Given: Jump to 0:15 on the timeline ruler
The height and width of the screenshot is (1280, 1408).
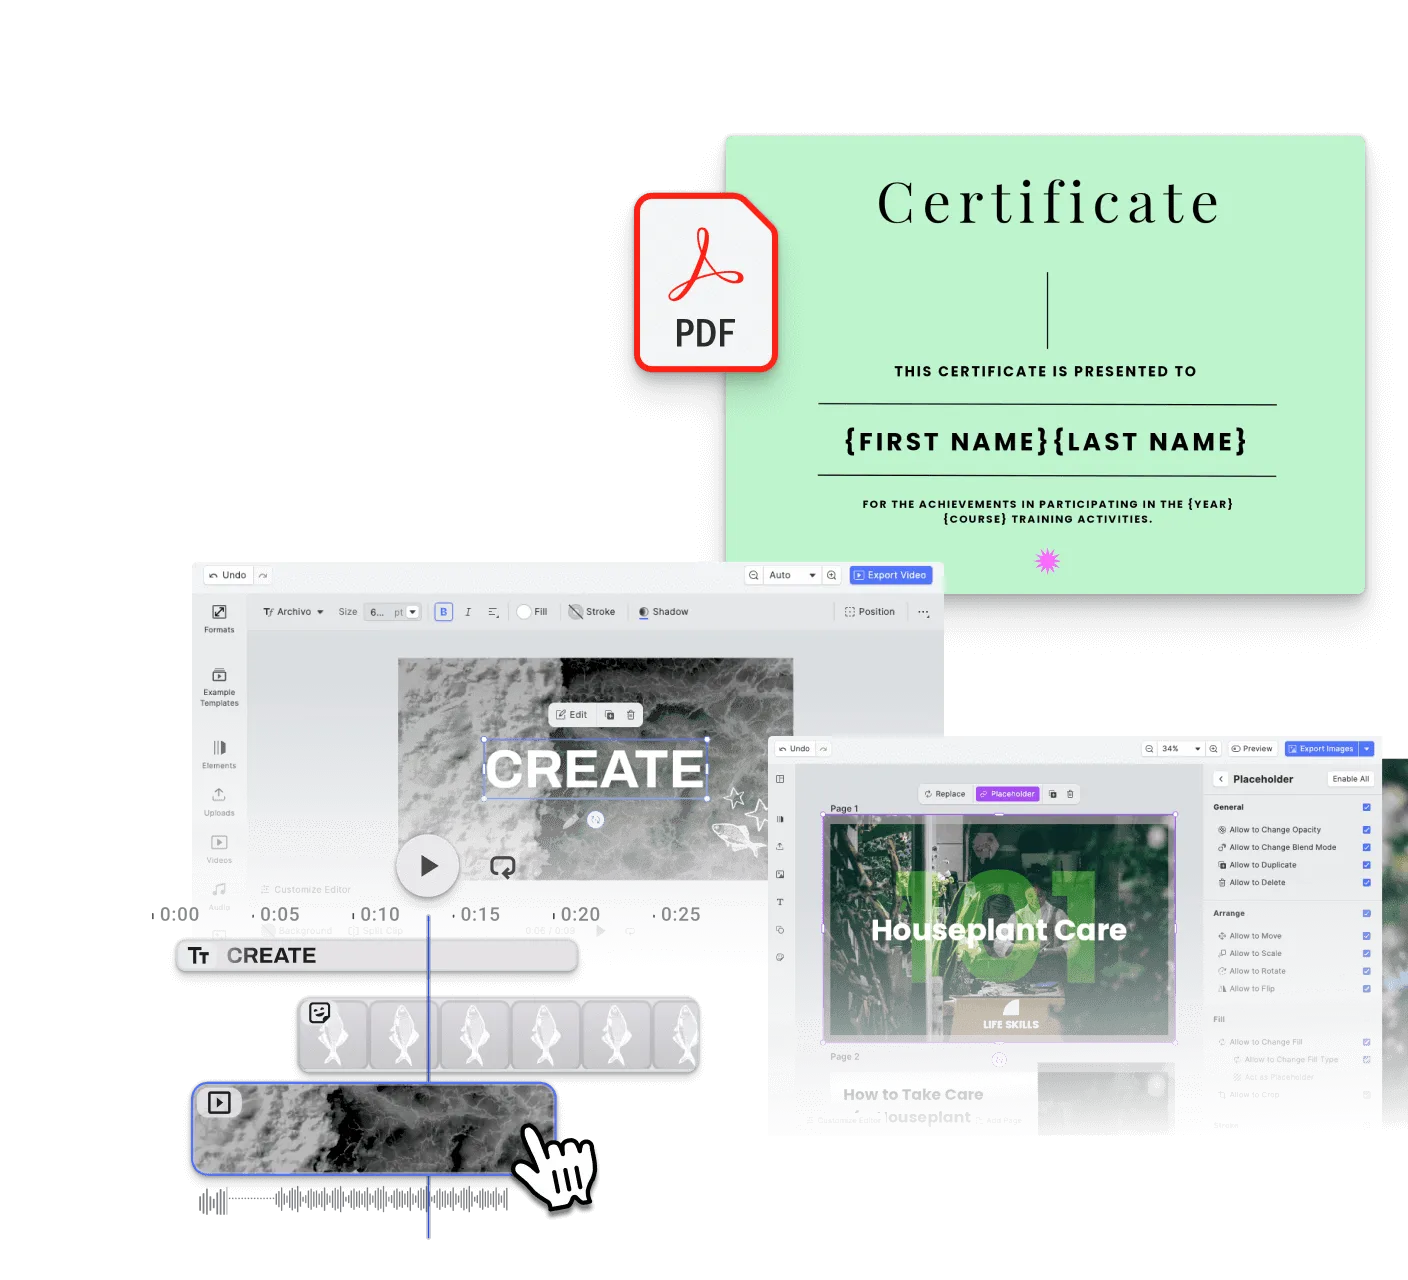Looking at the screenshot, I should tap(480, 914).
